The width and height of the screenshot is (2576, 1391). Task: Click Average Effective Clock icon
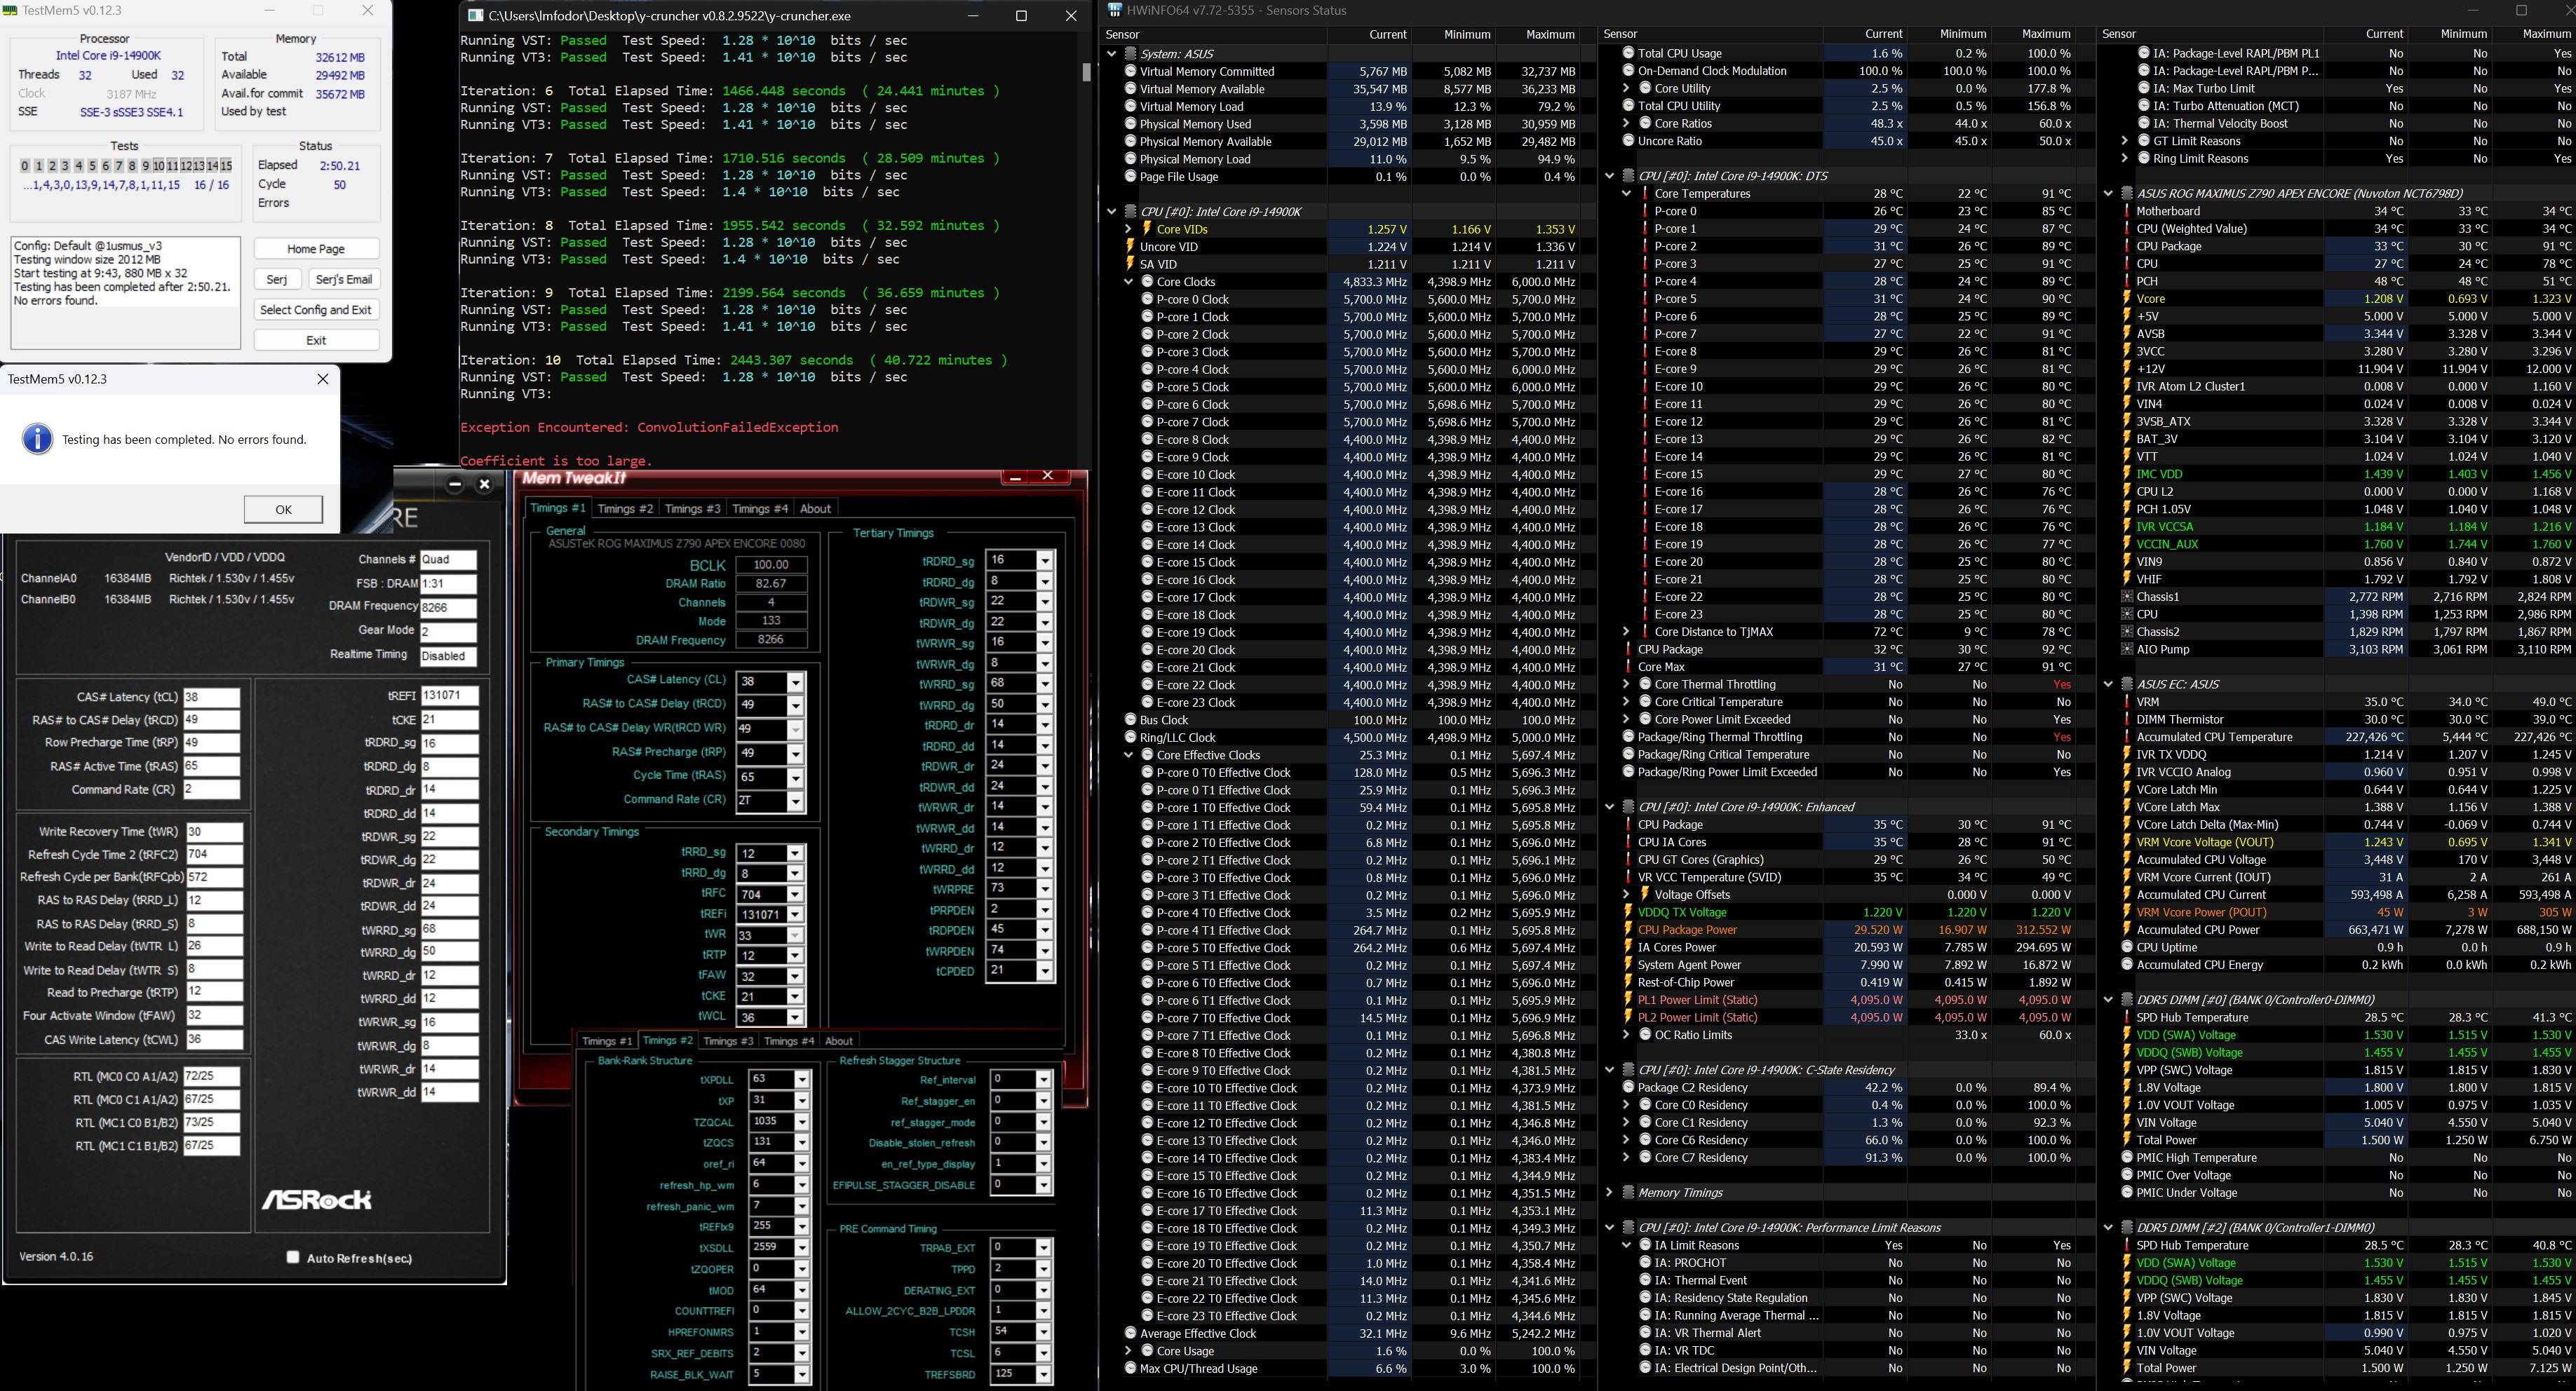coord(1130,1334)
